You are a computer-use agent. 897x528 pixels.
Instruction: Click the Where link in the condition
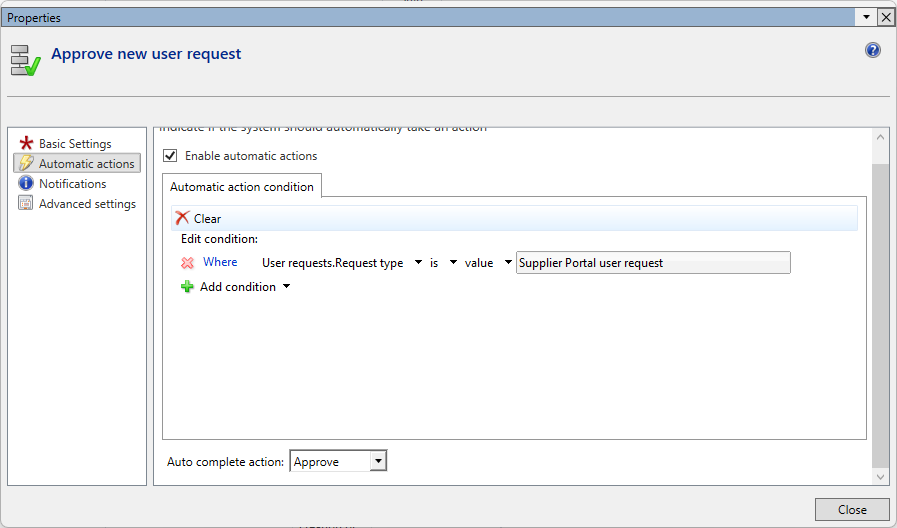pyautogui.click(x=220, y=262)
